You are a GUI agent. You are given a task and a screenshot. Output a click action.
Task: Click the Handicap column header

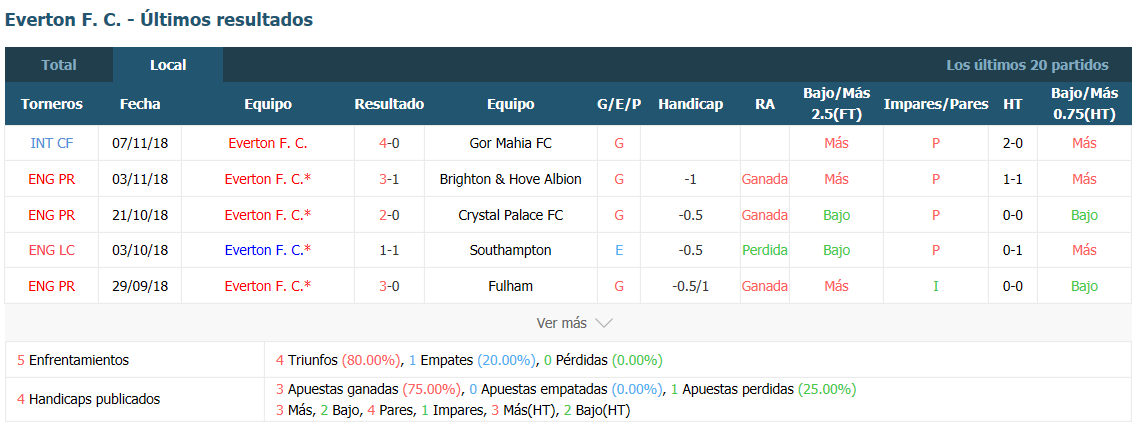(x=690, y=104)
